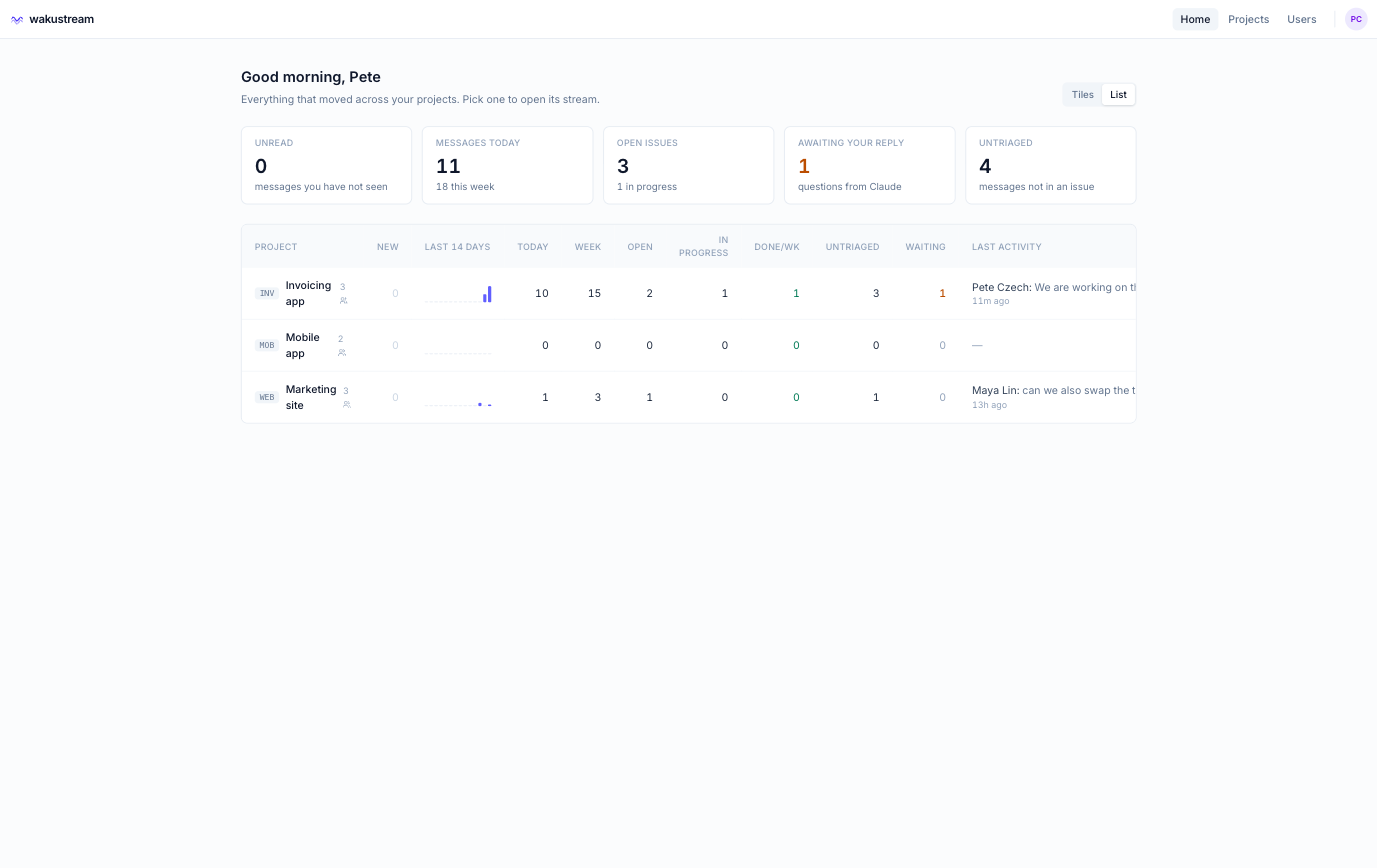Click Pete Czech last activity message
The height and width of the screenshot is (868, 1377).
pos(1054,287)
